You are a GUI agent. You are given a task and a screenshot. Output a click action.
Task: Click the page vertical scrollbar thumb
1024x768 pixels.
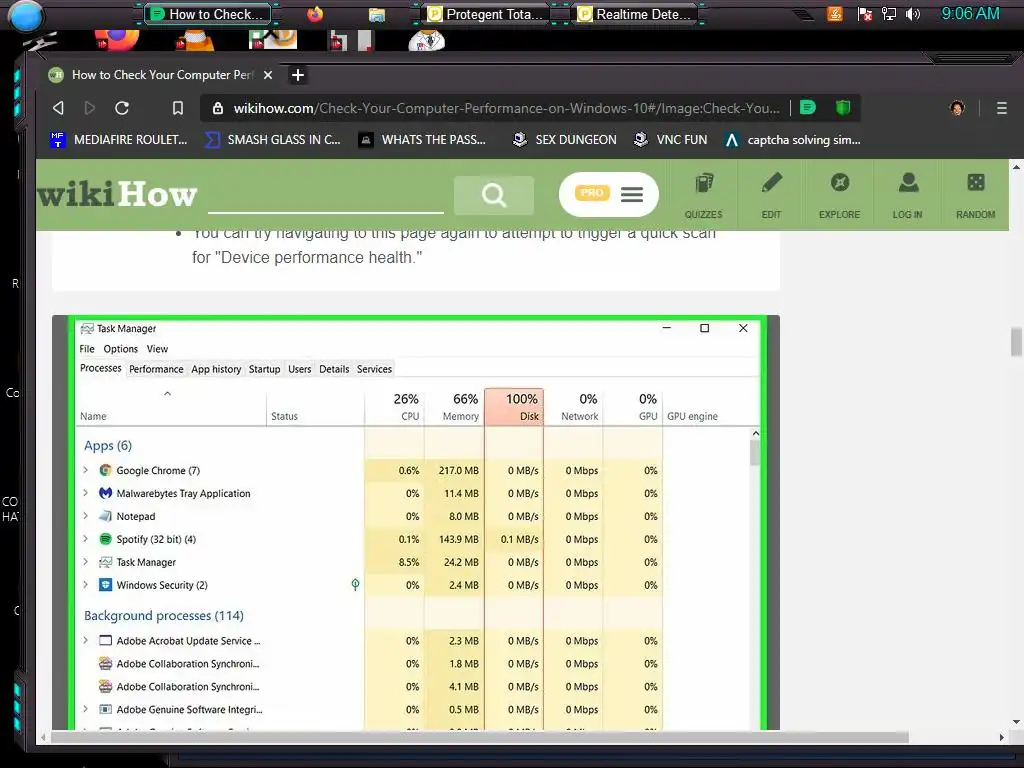pos(1016,342)
